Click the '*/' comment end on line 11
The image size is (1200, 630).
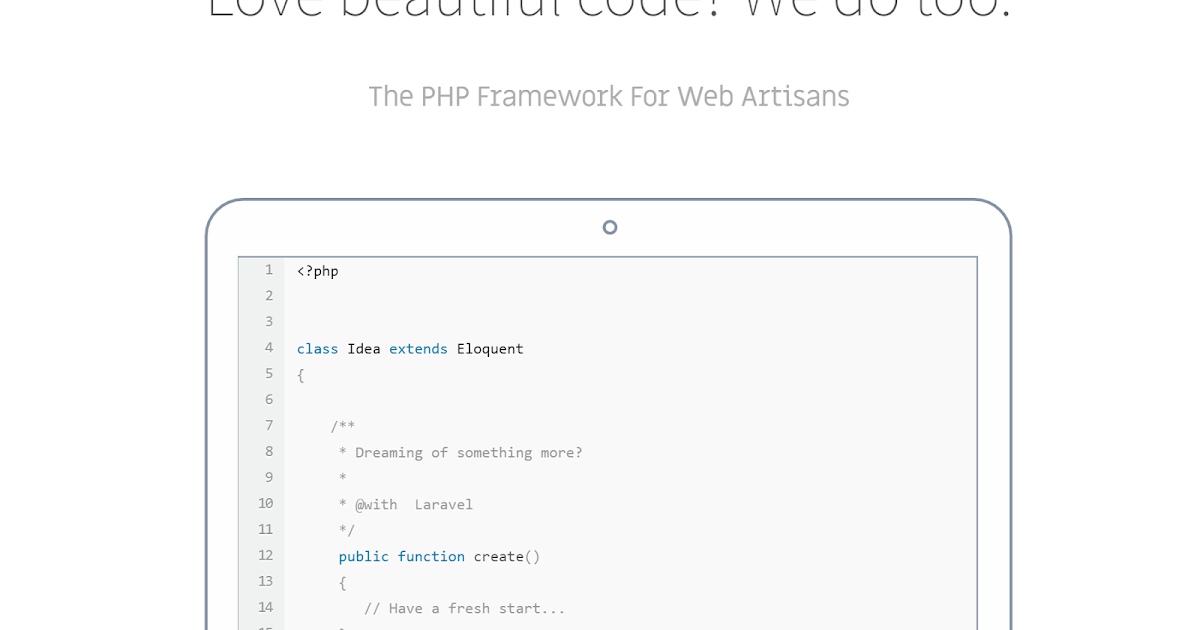(347, 530)
